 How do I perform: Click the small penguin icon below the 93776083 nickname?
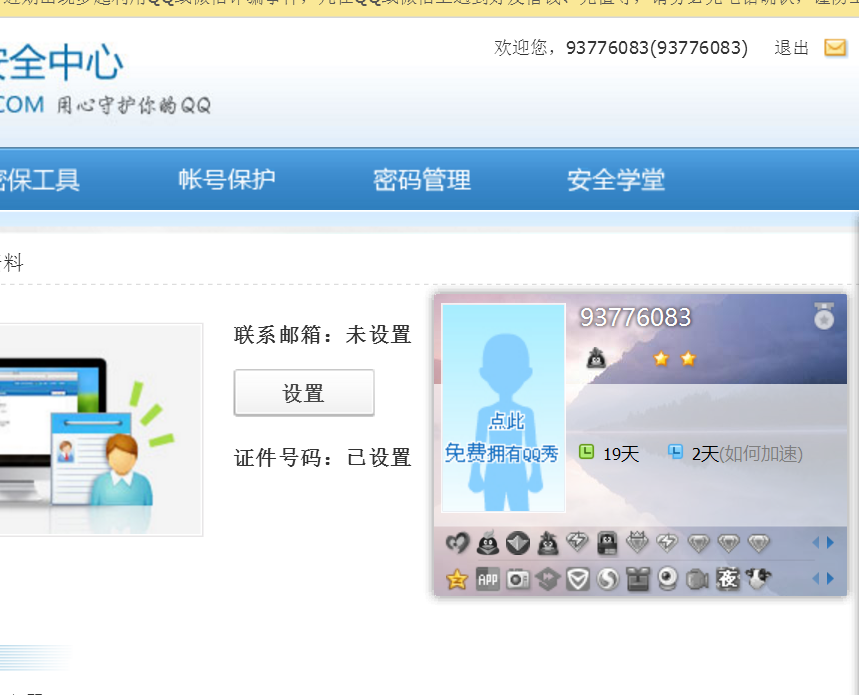pos(596,358)
